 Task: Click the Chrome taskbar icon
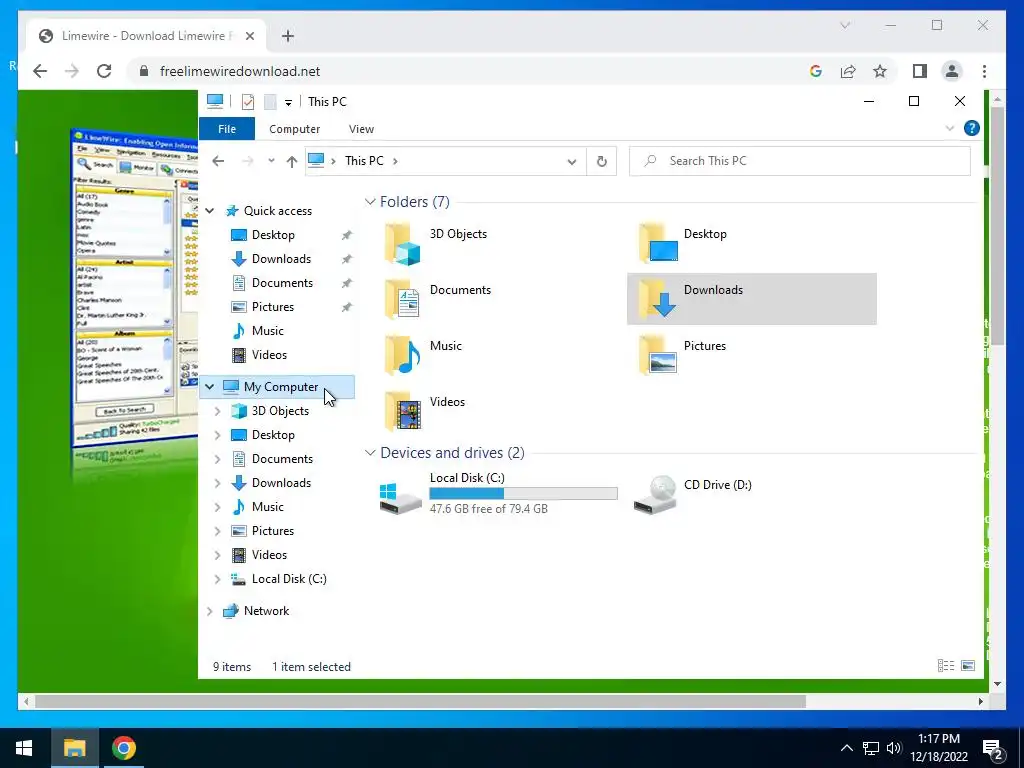click(x=123, y=748)
